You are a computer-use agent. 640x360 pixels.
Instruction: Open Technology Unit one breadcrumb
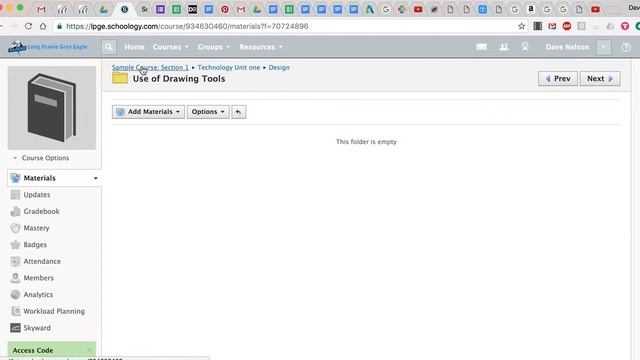[x=229, y=67]
